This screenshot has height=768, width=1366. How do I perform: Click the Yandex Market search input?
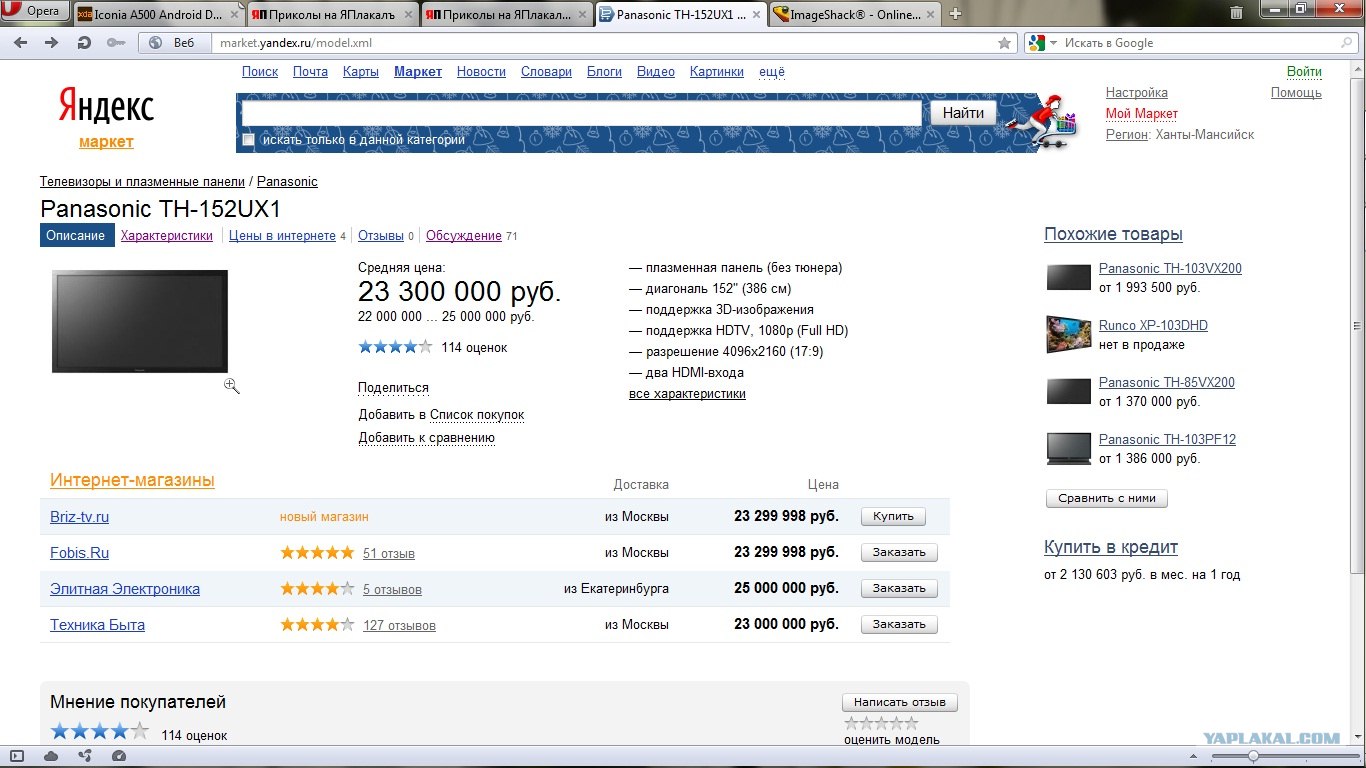(581, 113)
